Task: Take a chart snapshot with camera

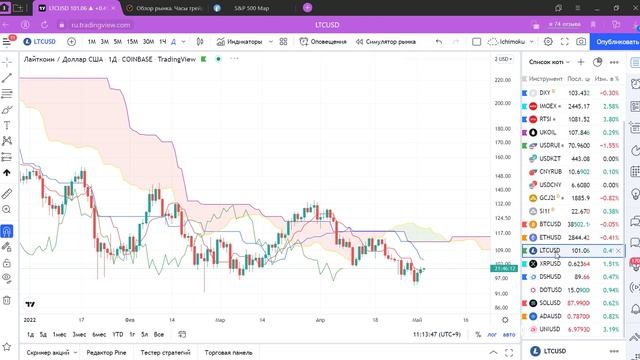Action: click(x=581, y=42)
